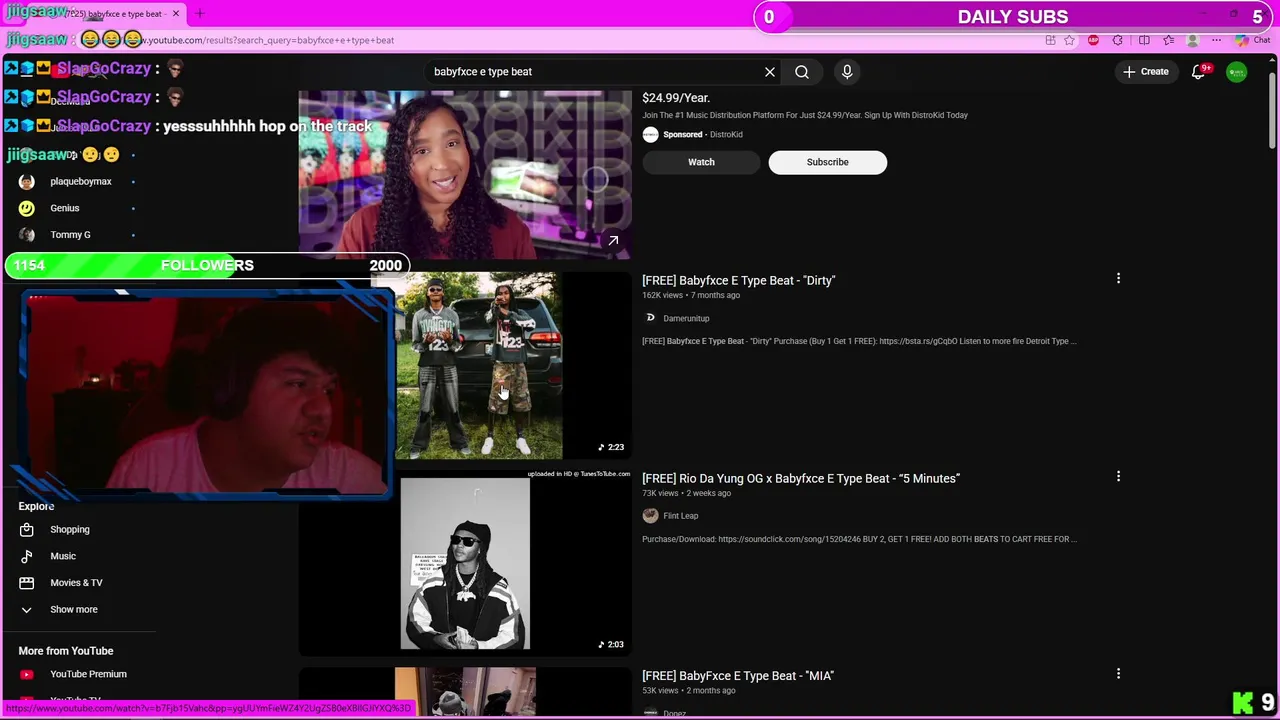Start voice search with the microphone icon

[847, 72]
